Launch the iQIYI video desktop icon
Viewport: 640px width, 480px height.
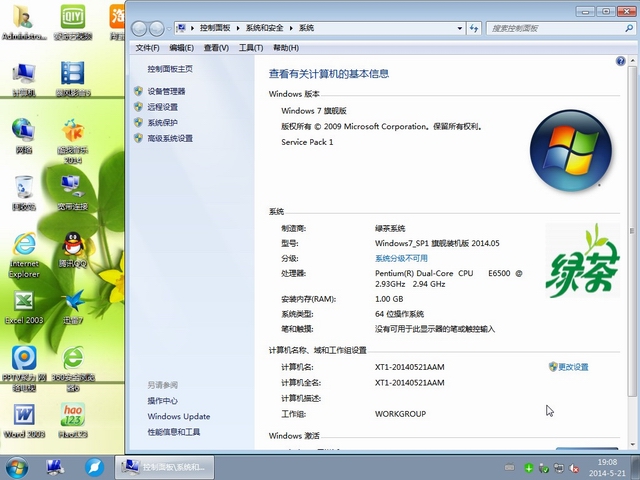pyautogui.click(x=73, y=22)
